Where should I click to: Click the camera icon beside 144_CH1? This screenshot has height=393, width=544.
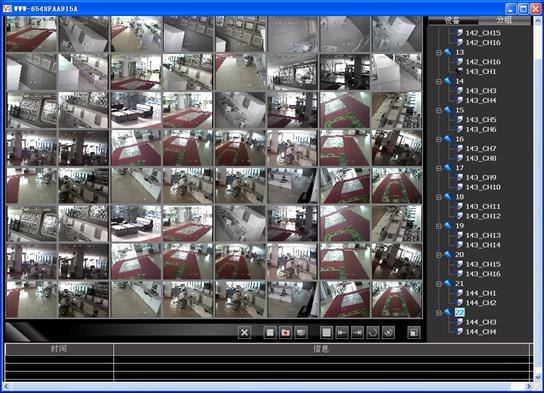(459, 293)
